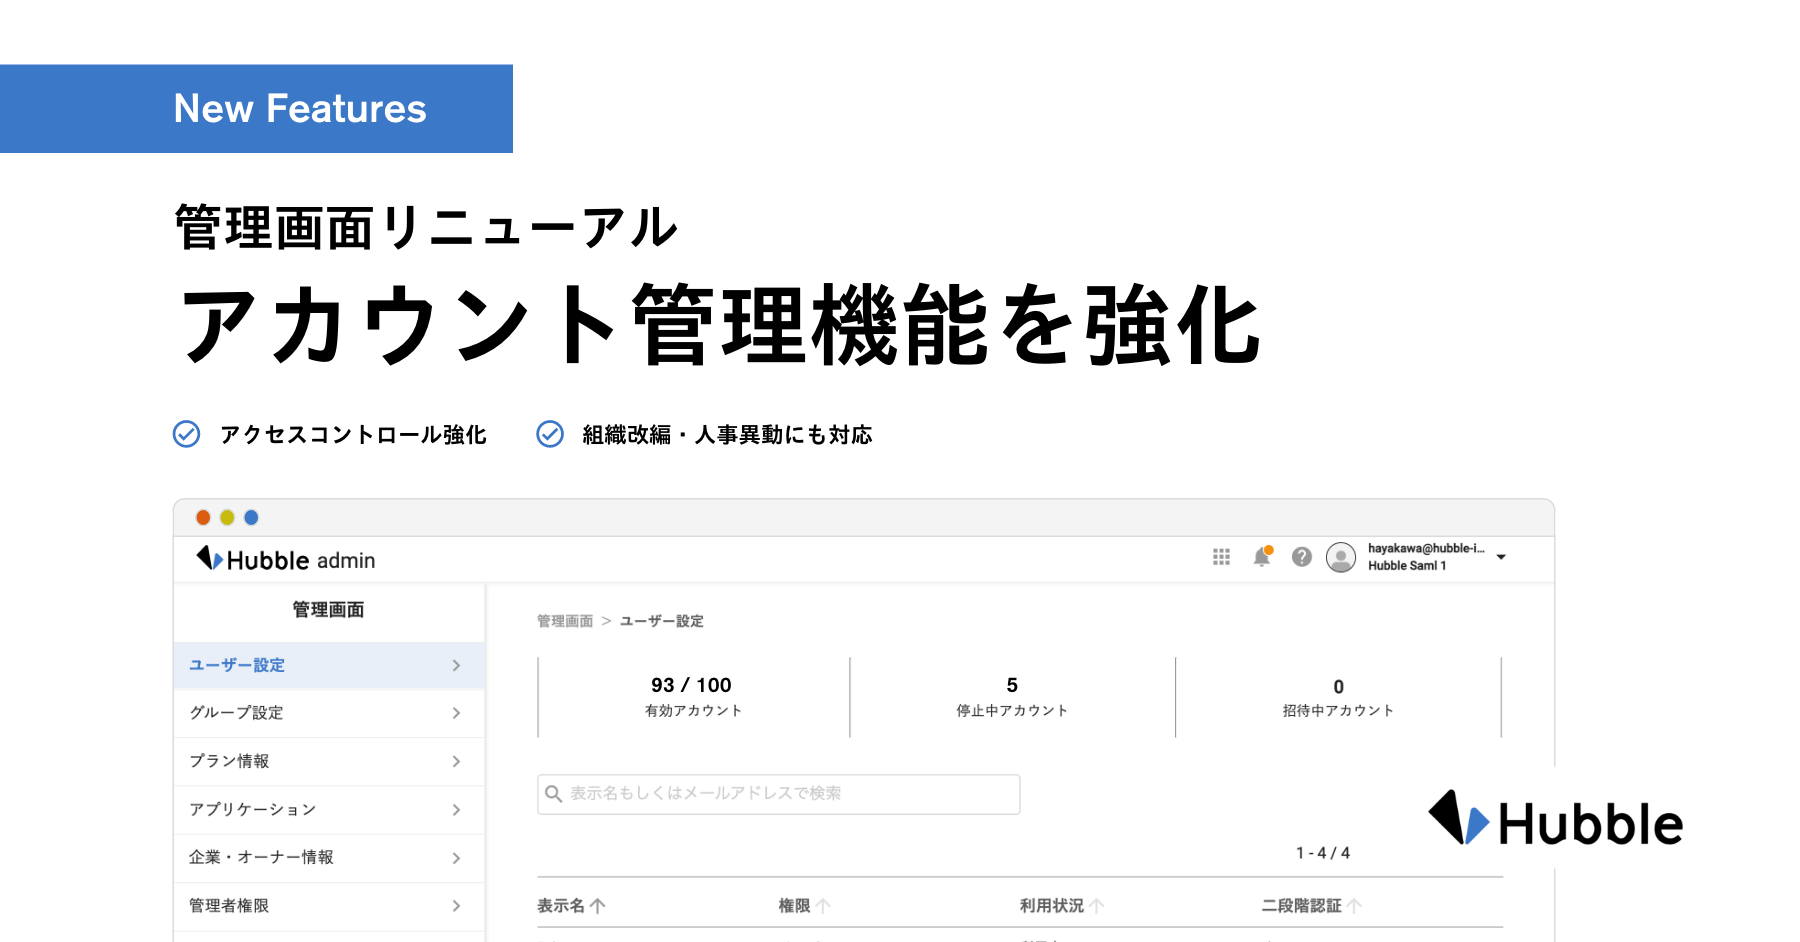1800x942 pixels.
Task: Click the blue checkmark beside アクセスコントロール強化
Action: (x=186, y=434)
